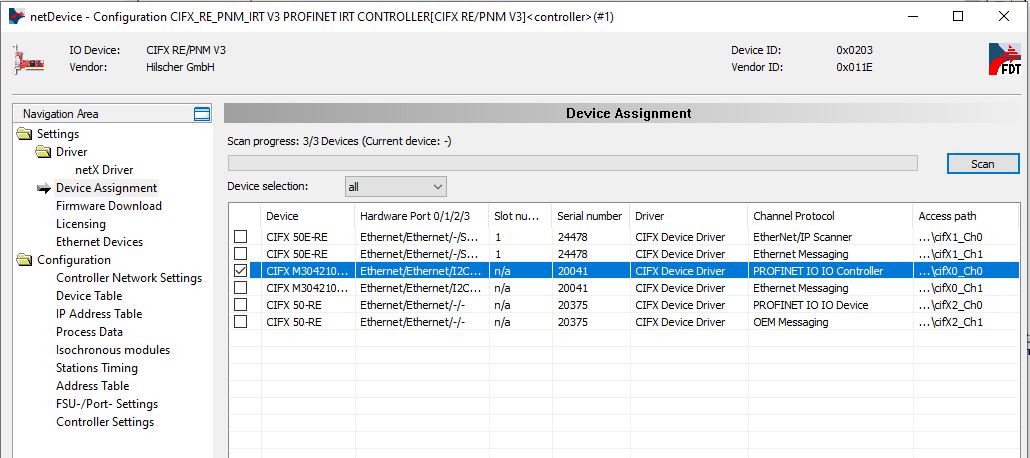Open Licensing page
1030x458 pixels.
point(81,224)
